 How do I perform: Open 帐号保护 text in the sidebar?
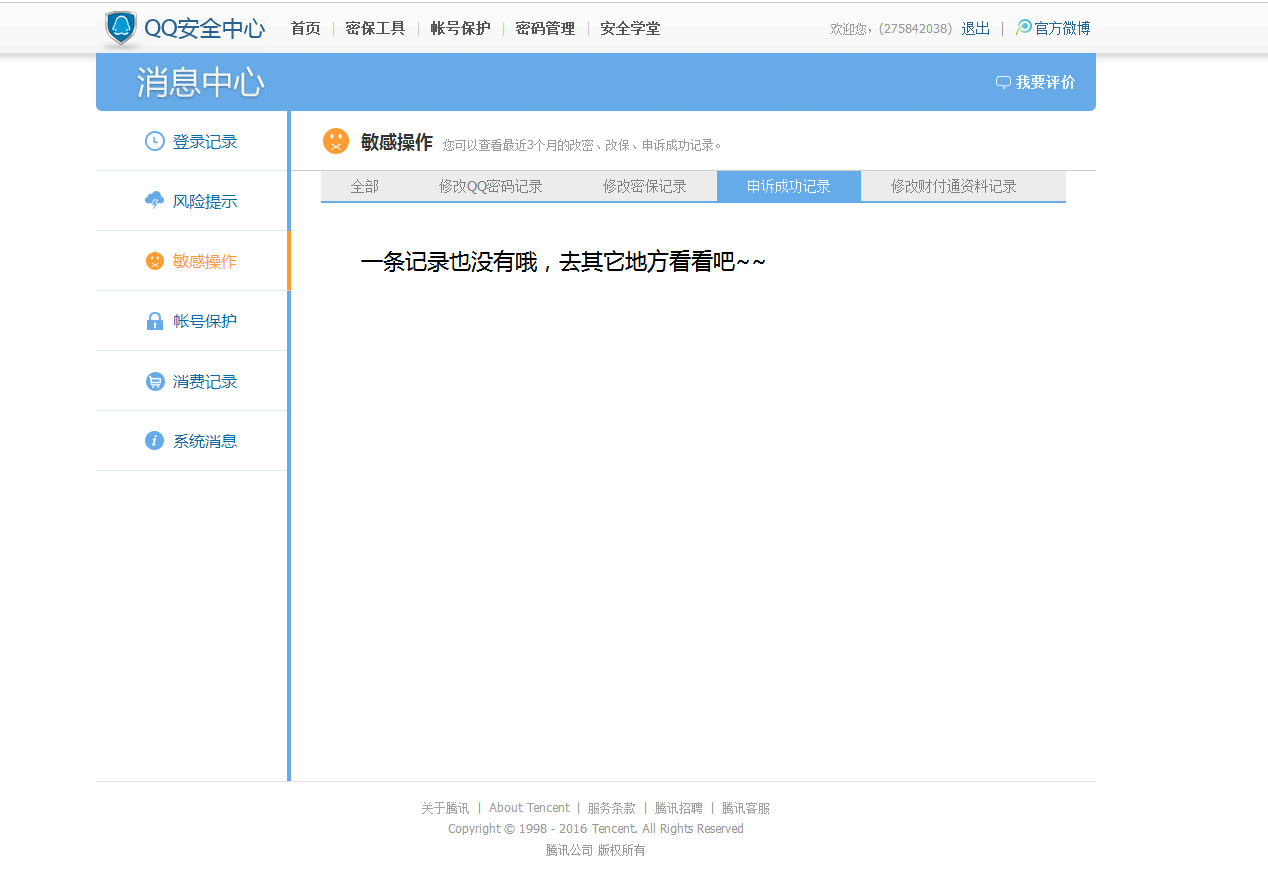click(205, 321)
